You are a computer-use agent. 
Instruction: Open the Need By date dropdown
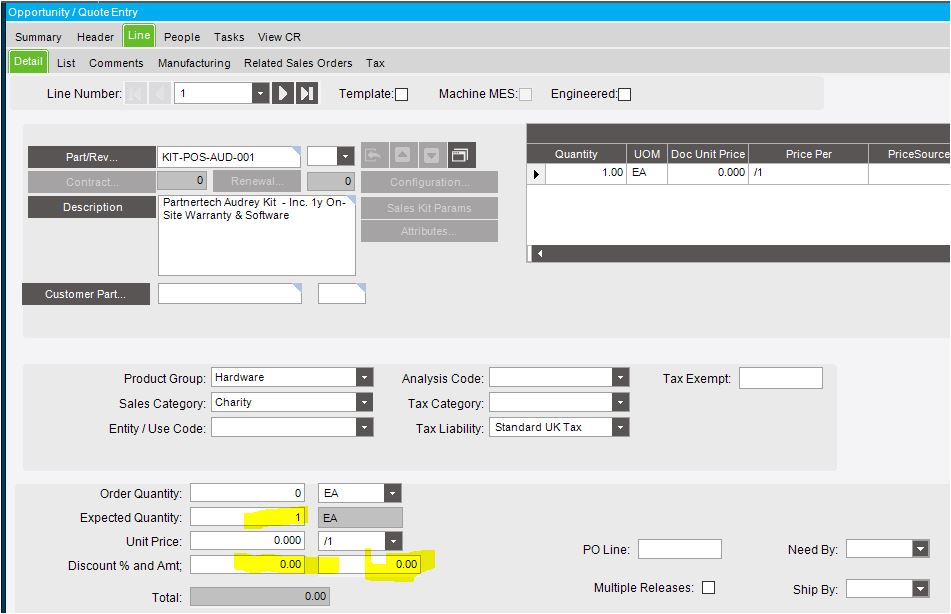pos(921,549)
